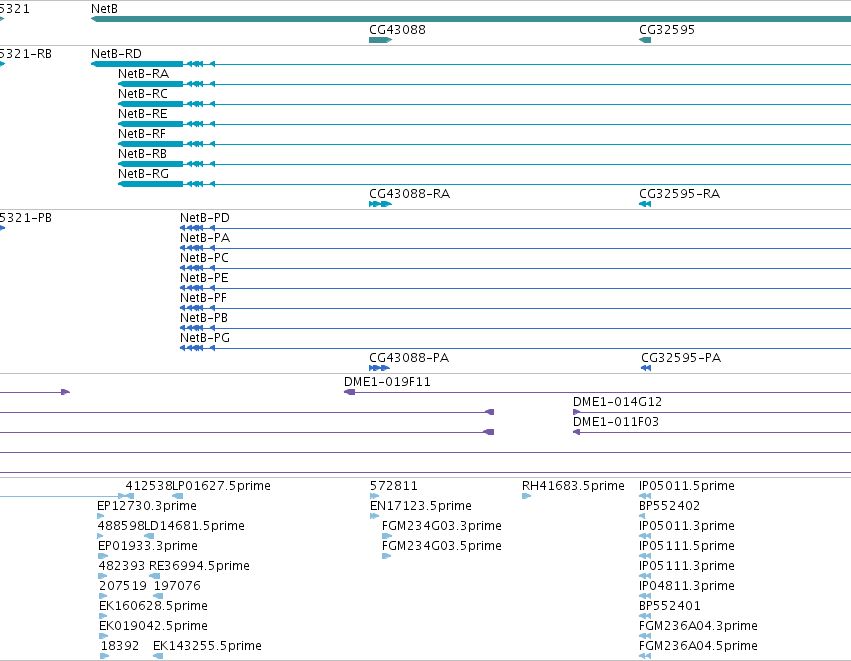Click the 18392 feature label
Viewport: 851px width, 661px height.
click(120, 646)
